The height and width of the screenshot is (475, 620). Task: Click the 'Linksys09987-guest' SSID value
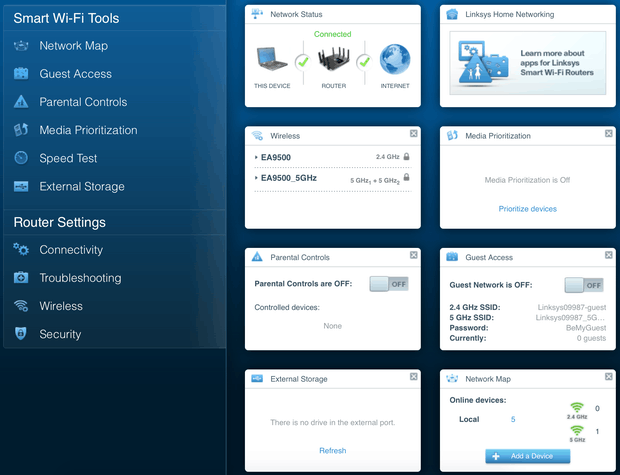coord(572,307)
